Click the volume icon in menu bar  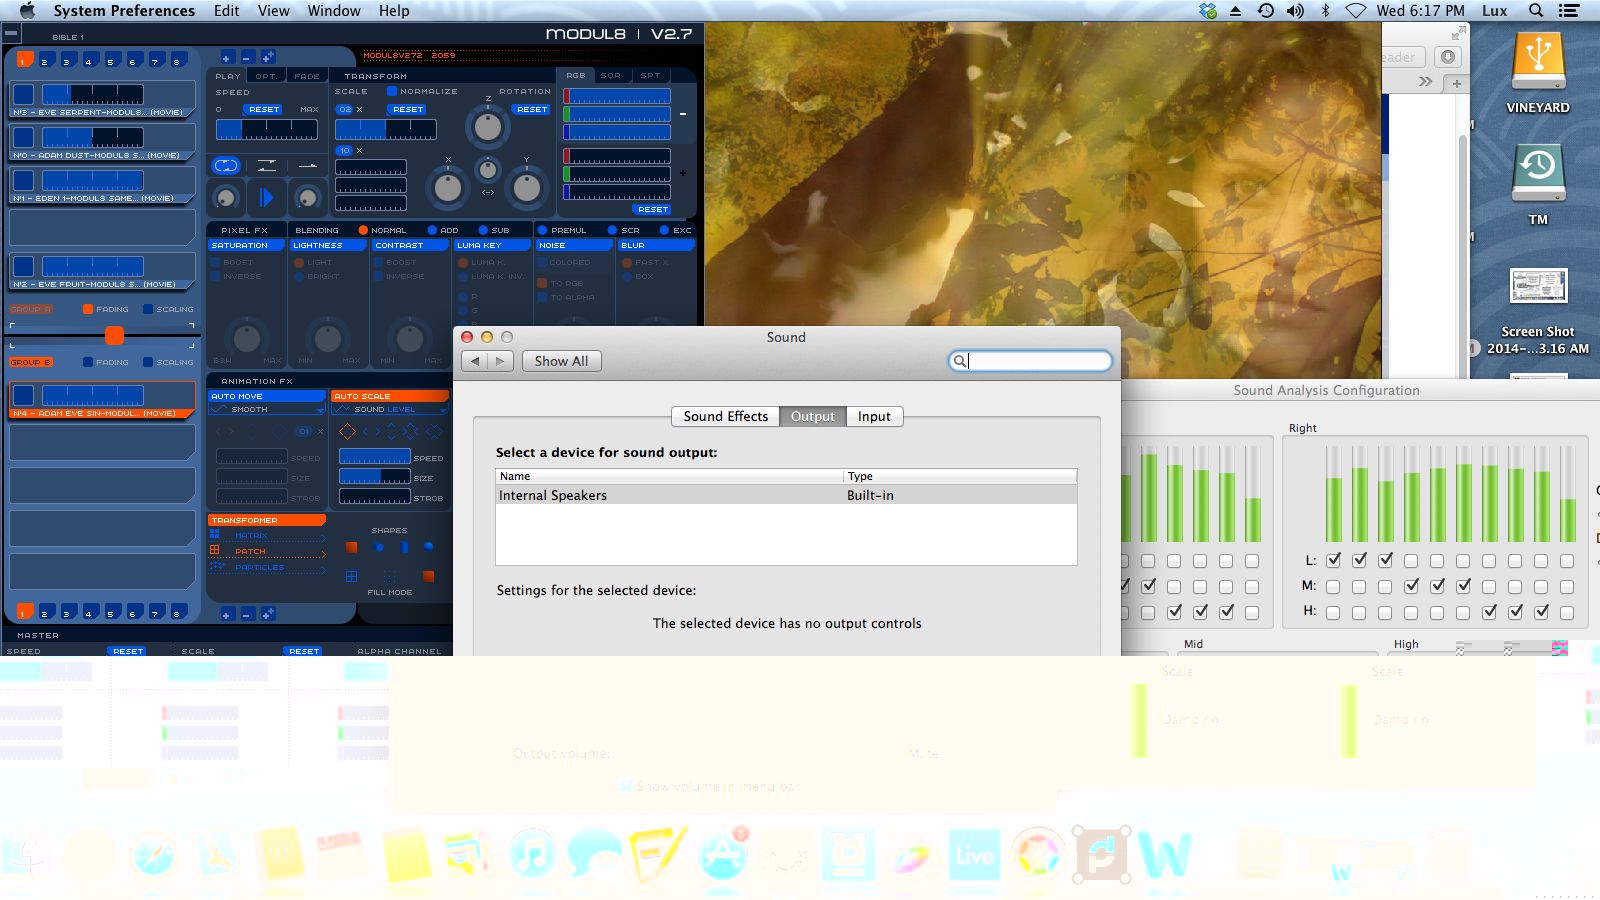(1295, 11)
